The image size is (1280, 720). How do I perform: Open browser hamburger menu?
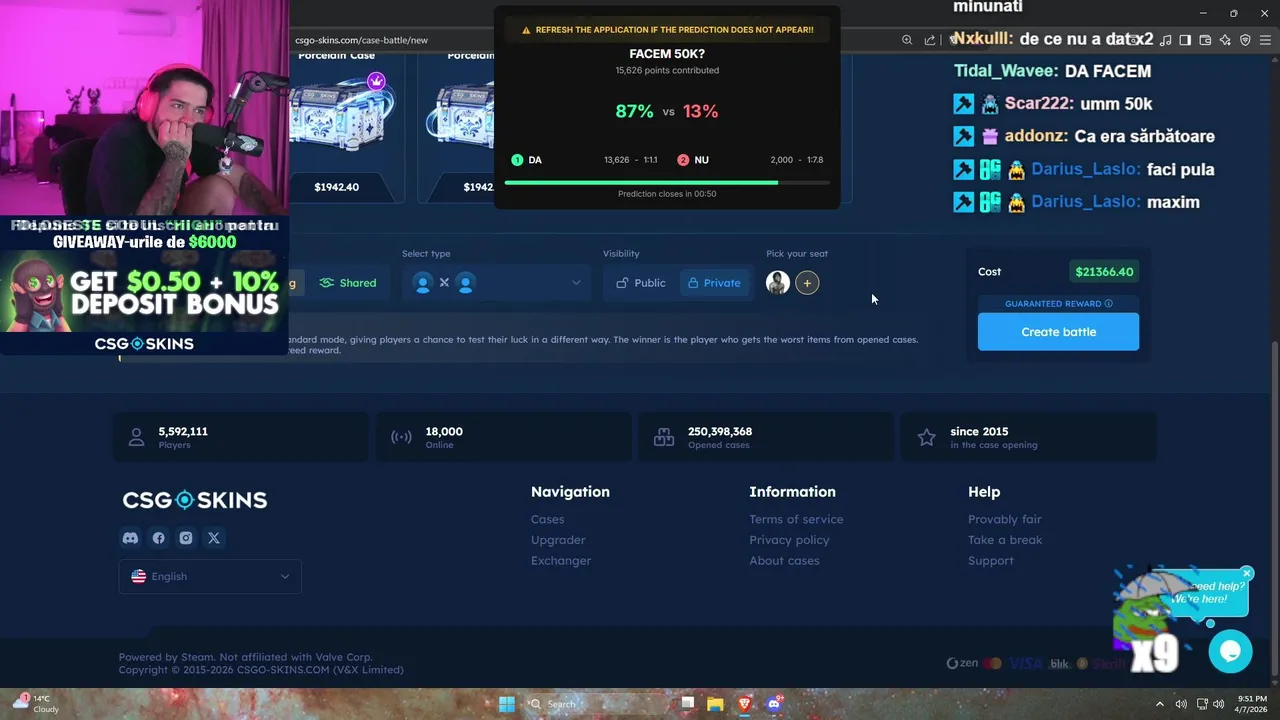pyautogui.click(x=1265, y=40)
